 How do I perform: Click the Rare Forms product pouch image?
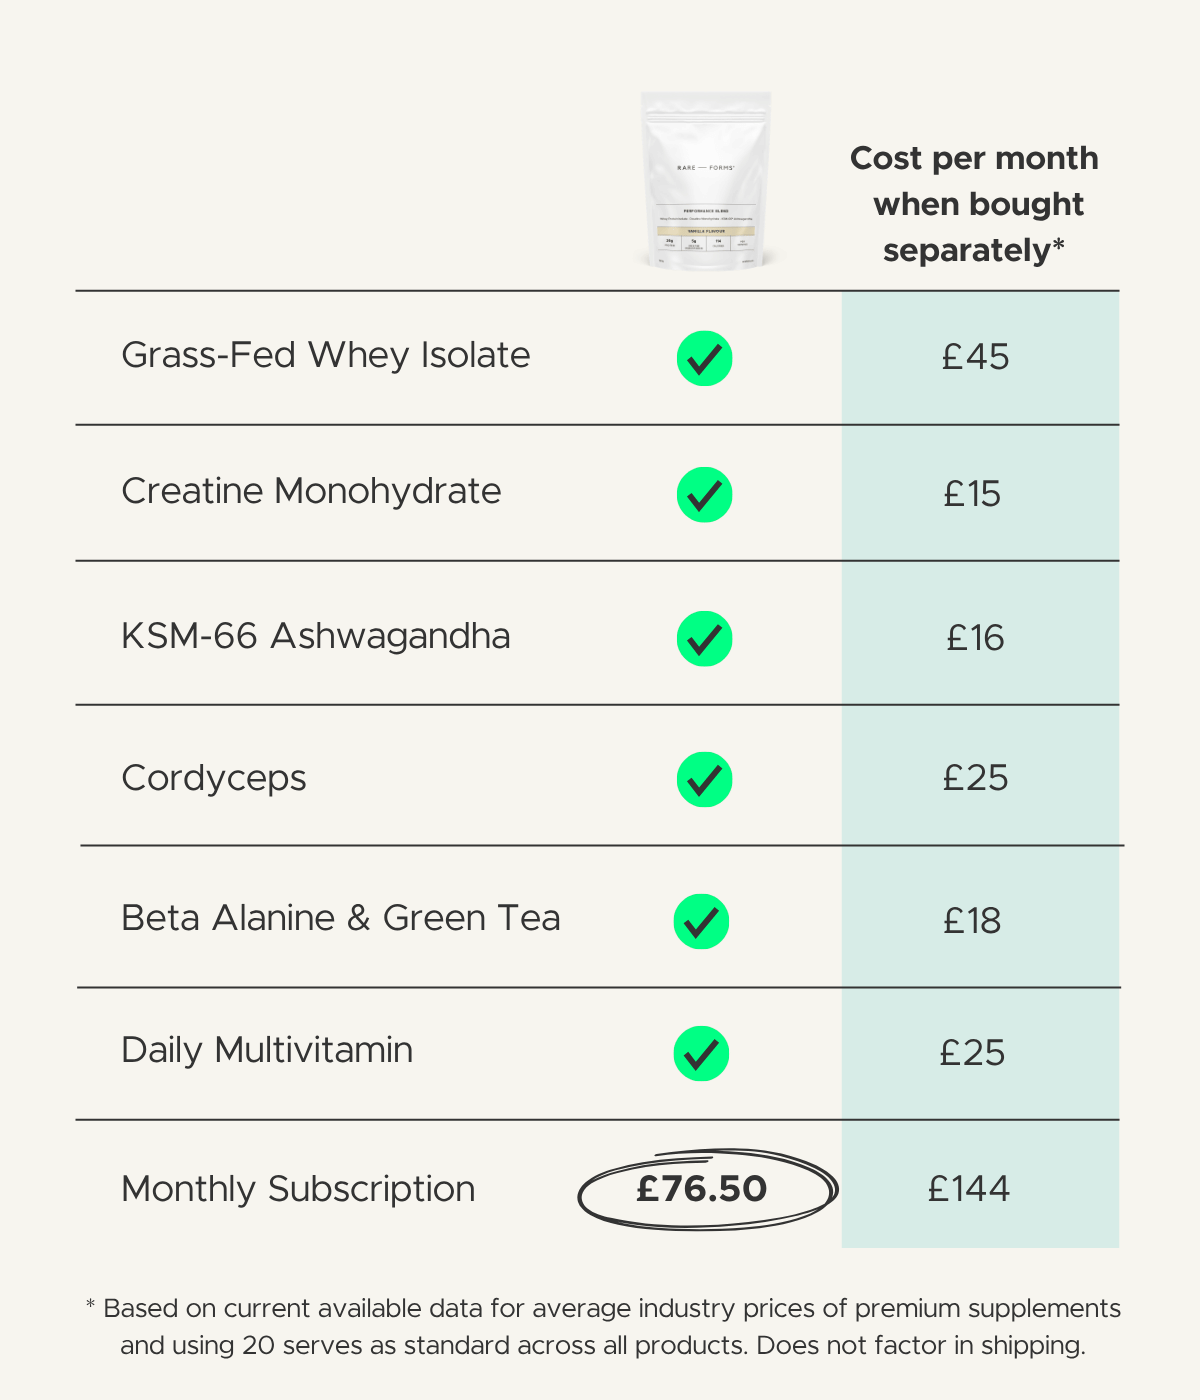[706, 181]
